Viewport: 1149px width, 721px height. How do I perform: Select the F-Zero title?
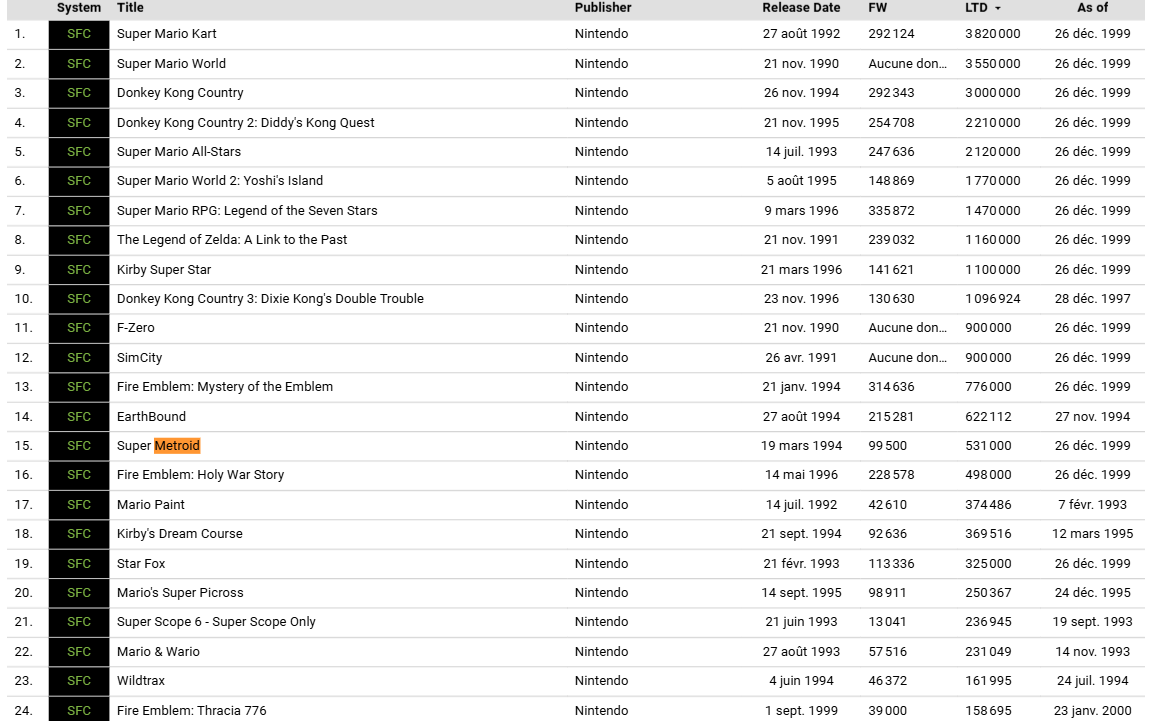(x=136, y=328)
